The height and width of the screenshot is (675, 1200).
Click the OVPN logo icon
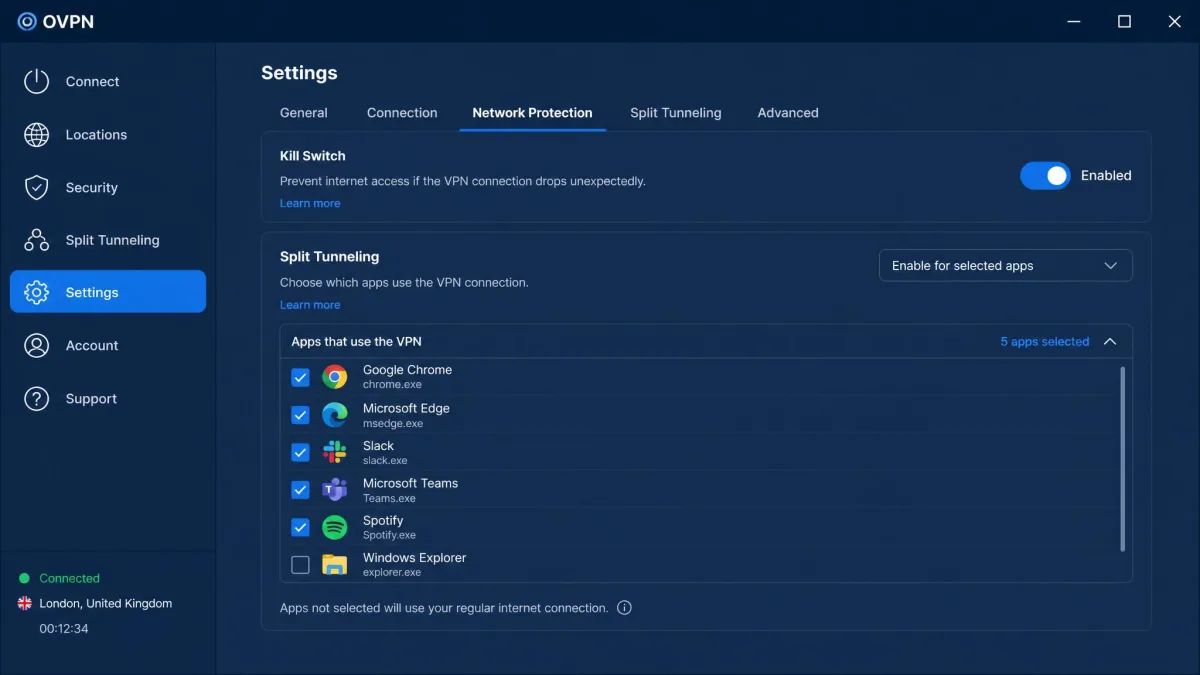point(27,21)
